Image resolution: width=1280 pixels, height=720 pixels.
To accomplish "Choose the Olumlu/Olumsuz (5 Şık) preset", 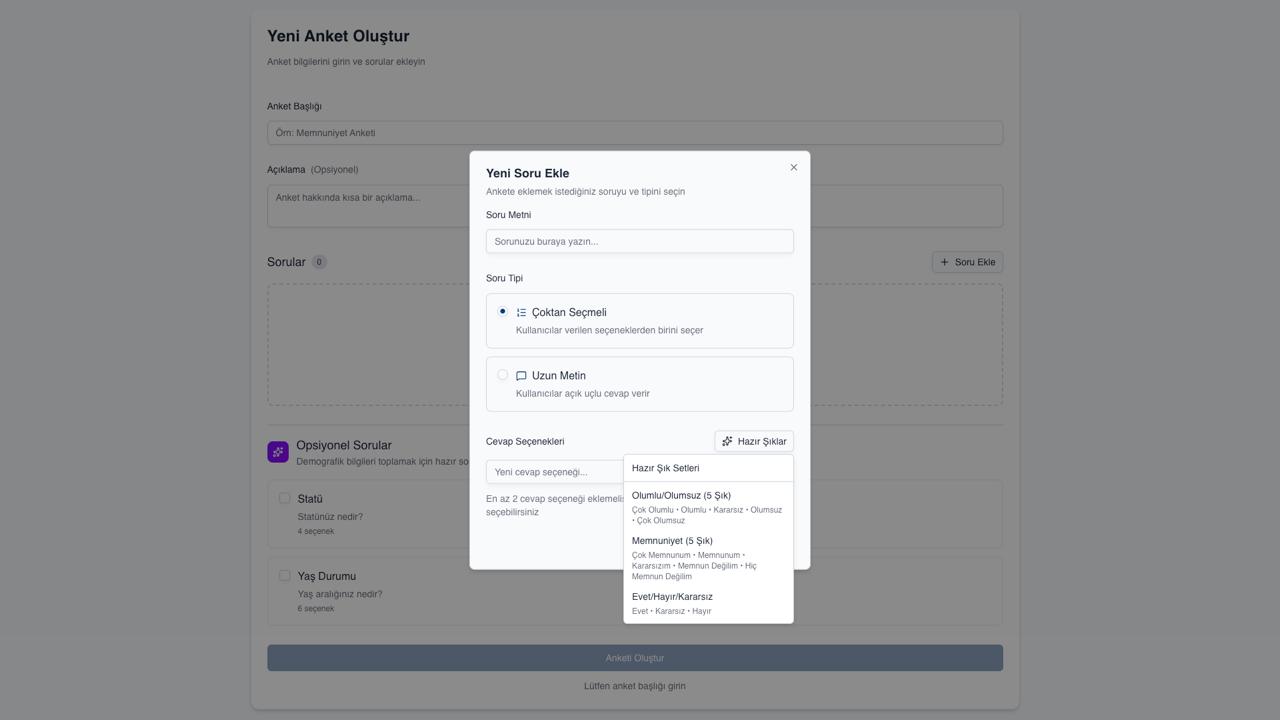I will [x=708, y=507].
